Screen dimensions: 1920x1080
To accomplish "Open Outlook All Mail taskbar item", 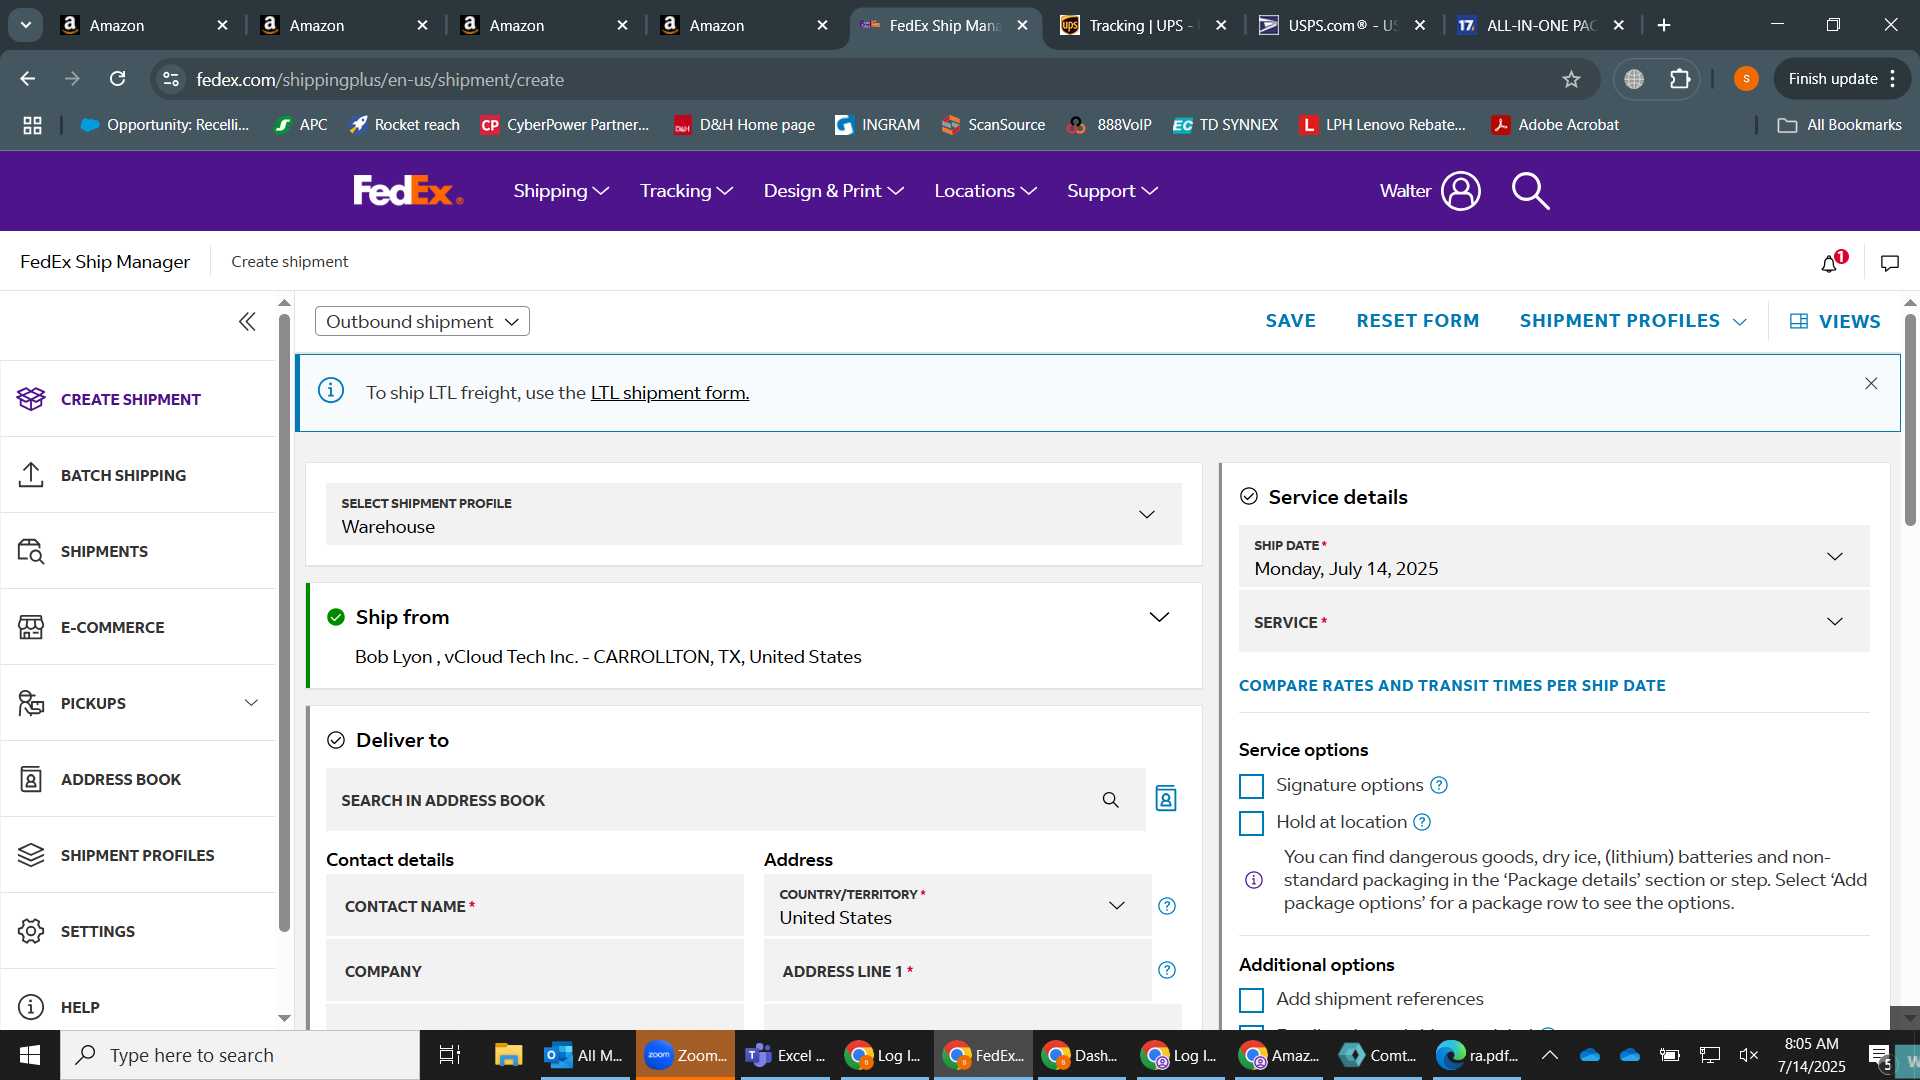I will tap(585, 1055).
